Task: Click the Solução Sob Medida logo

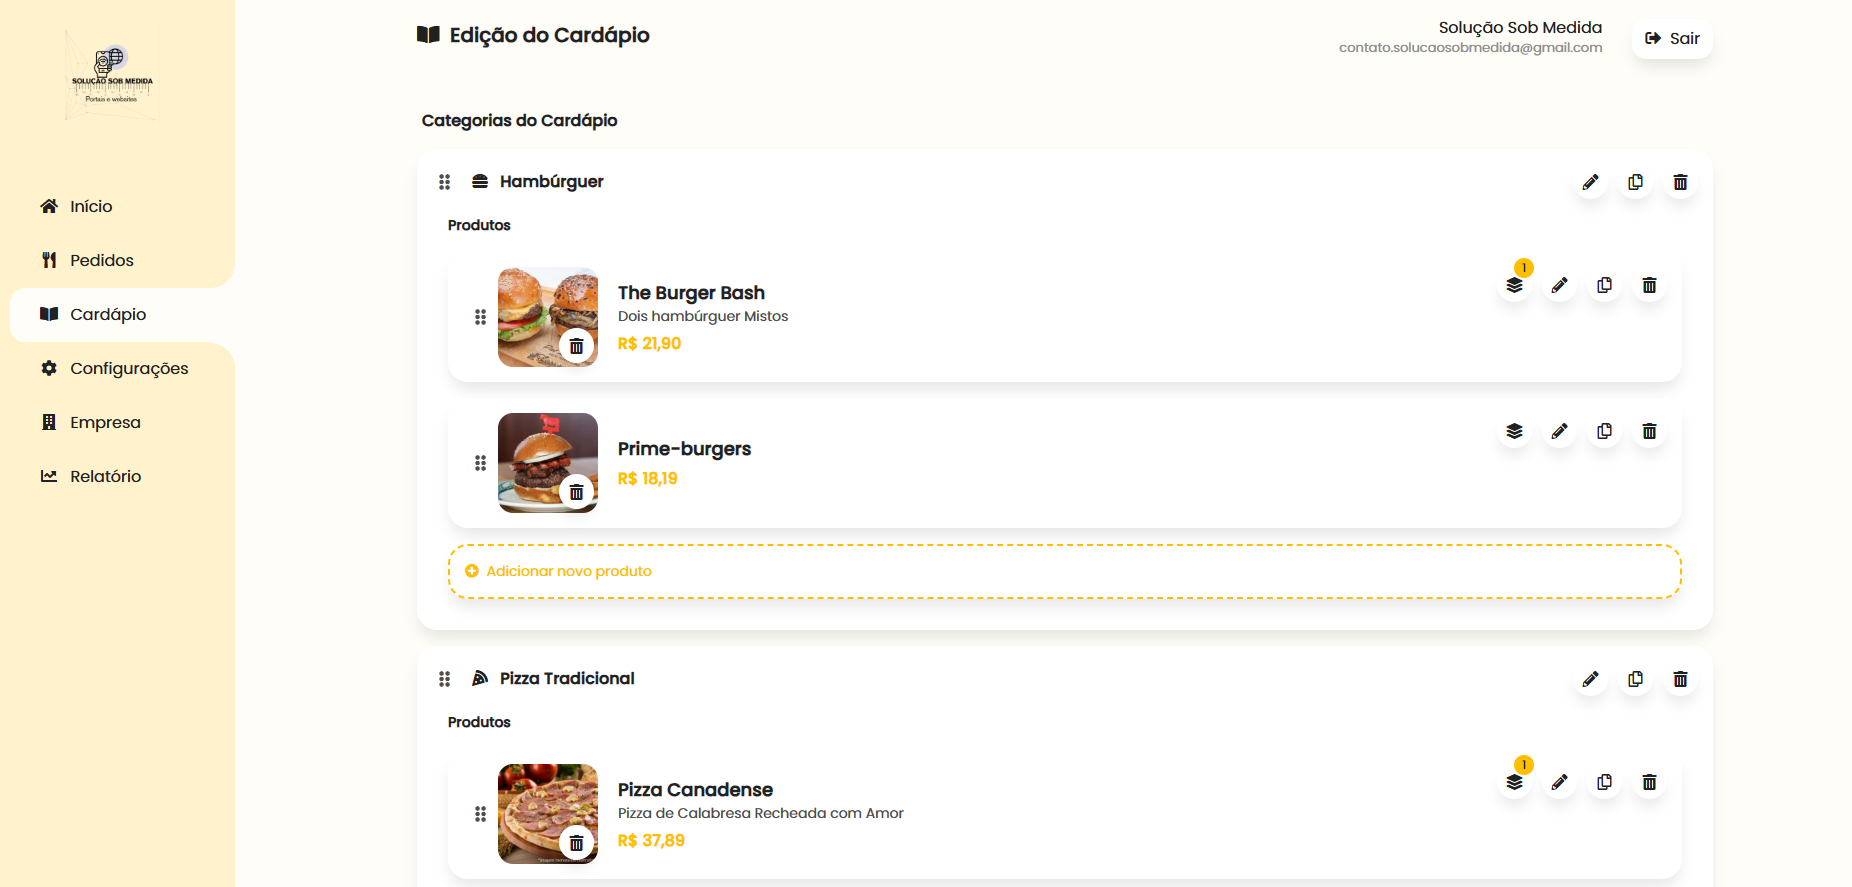Action: coord(111,75)
